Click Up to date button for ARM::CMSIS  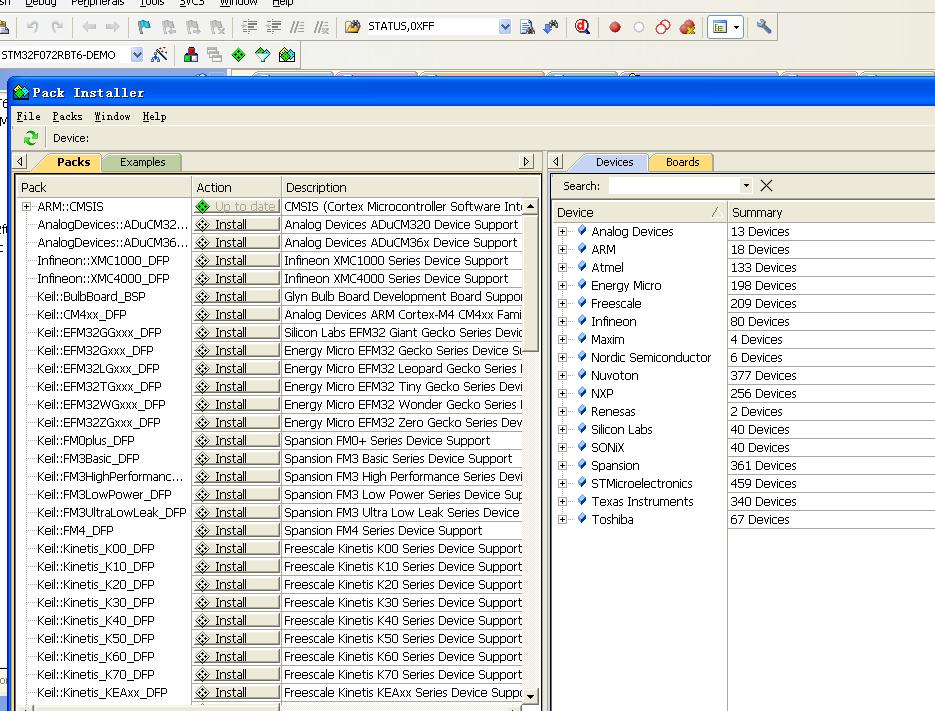tap(236, 206)
